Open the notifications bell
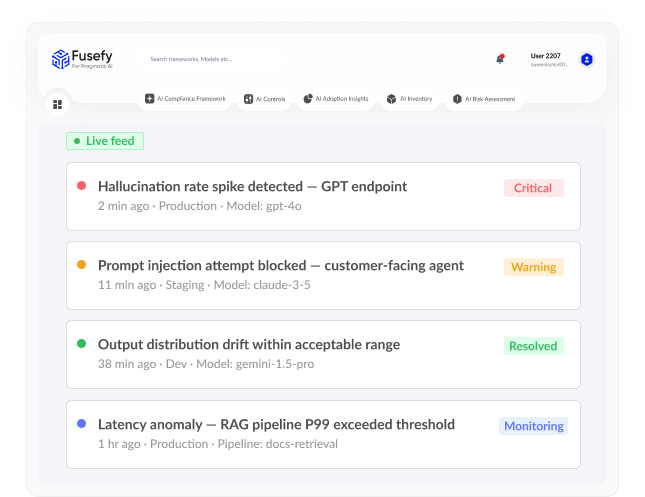 coord(500,59)
